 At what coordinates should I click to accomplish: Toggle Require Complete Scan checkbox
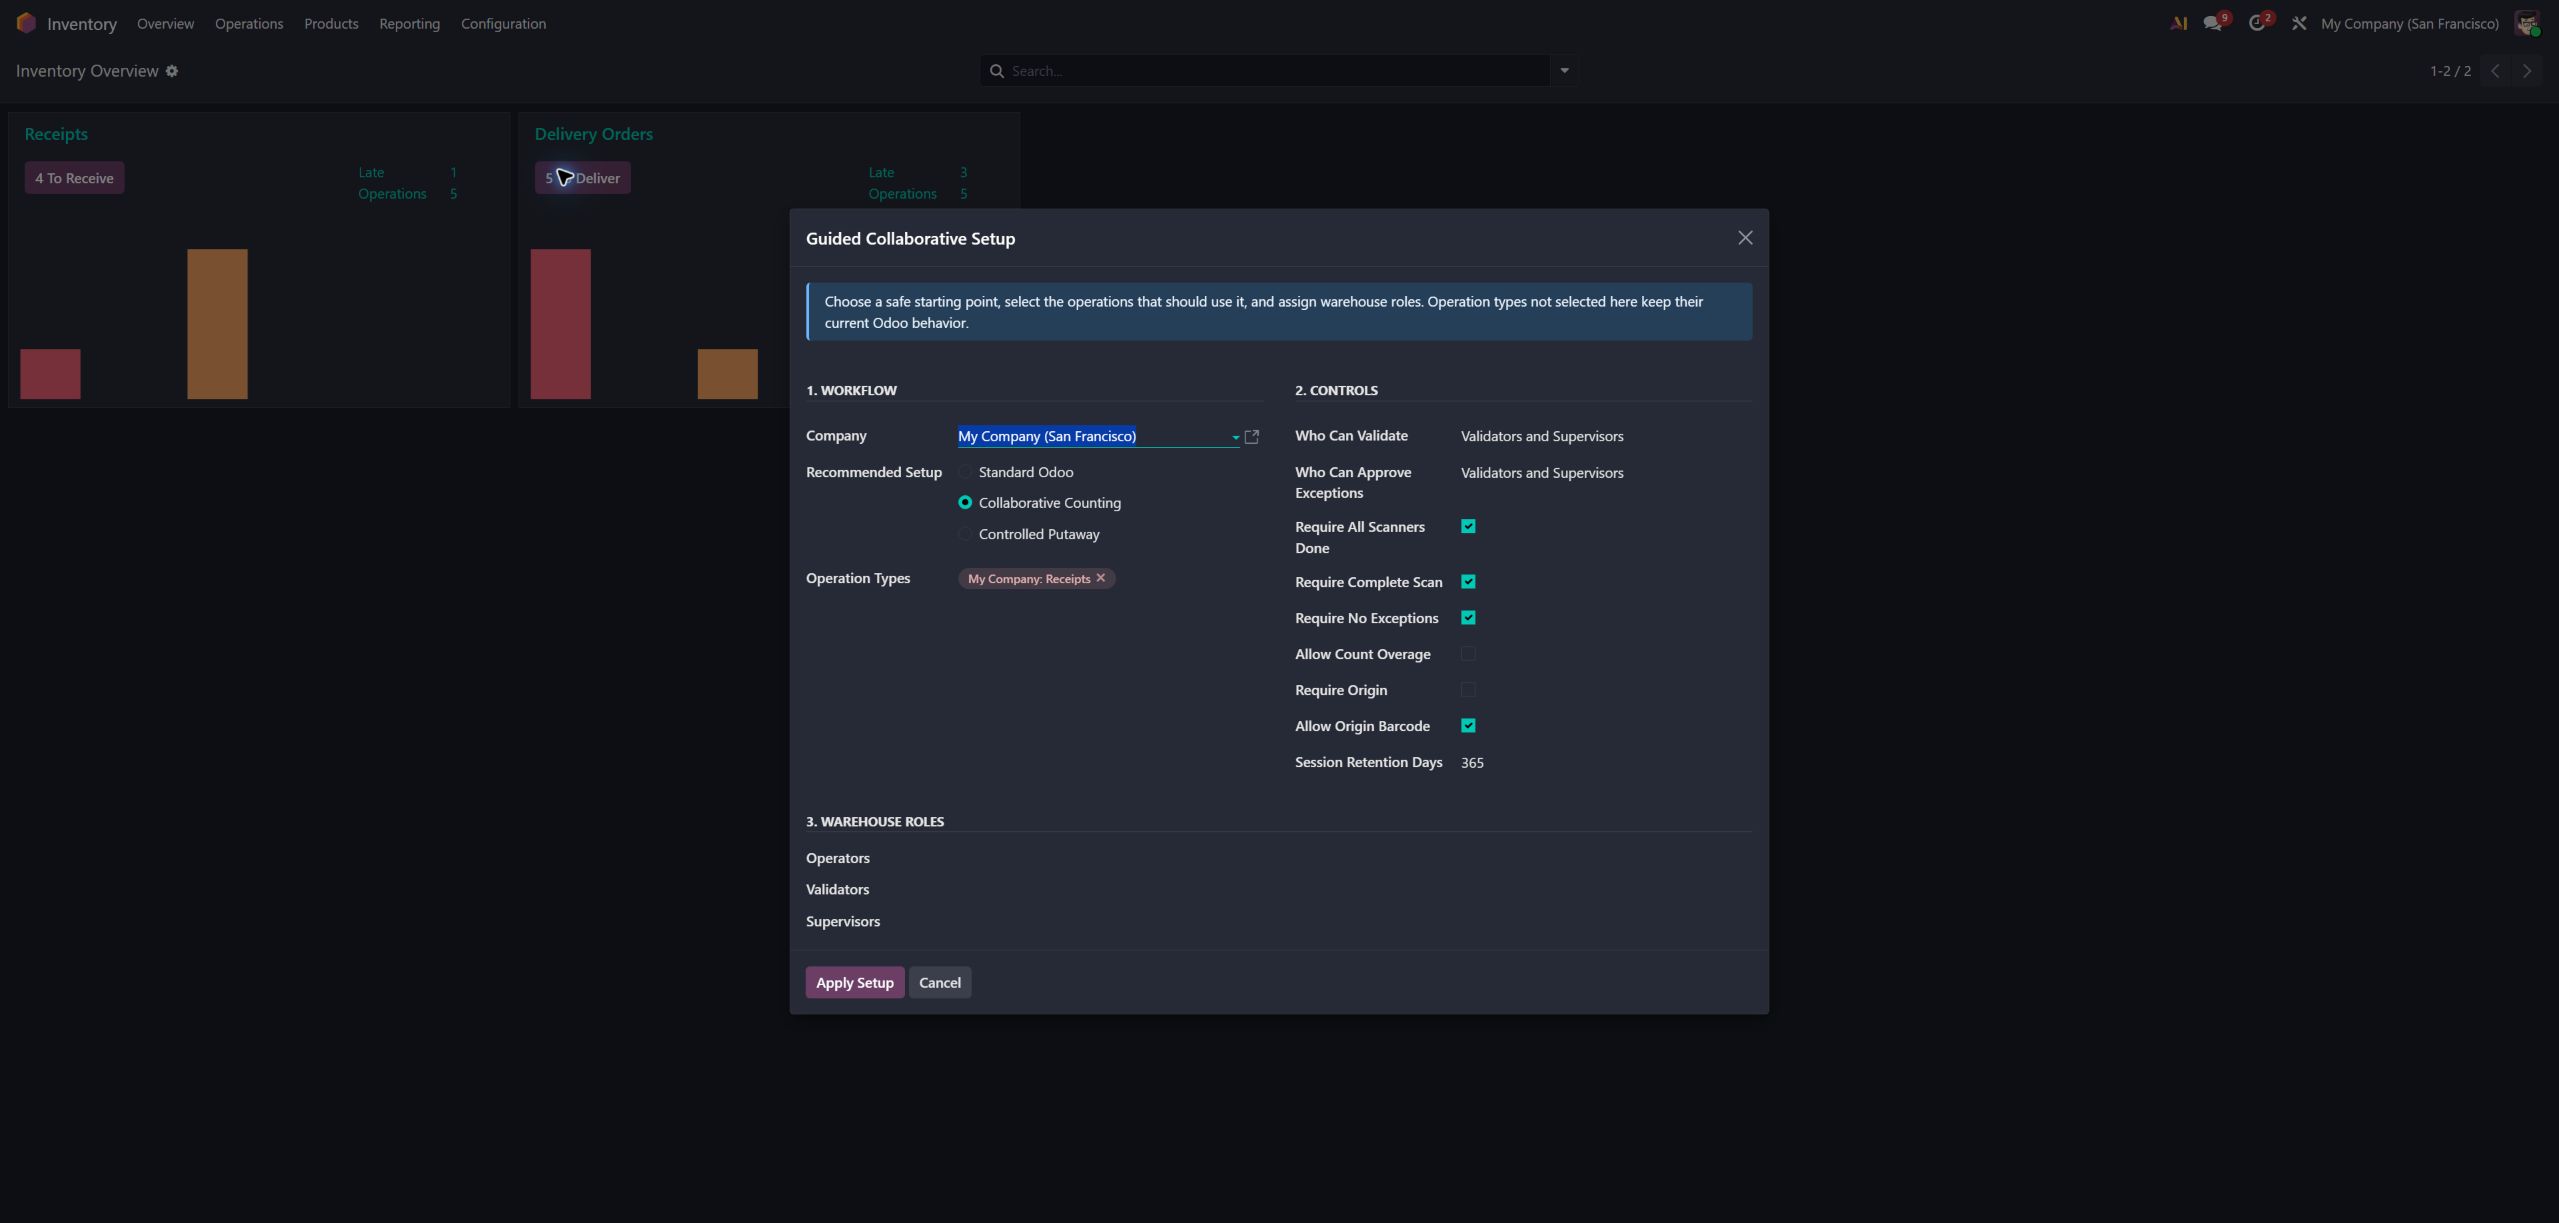1468,582
